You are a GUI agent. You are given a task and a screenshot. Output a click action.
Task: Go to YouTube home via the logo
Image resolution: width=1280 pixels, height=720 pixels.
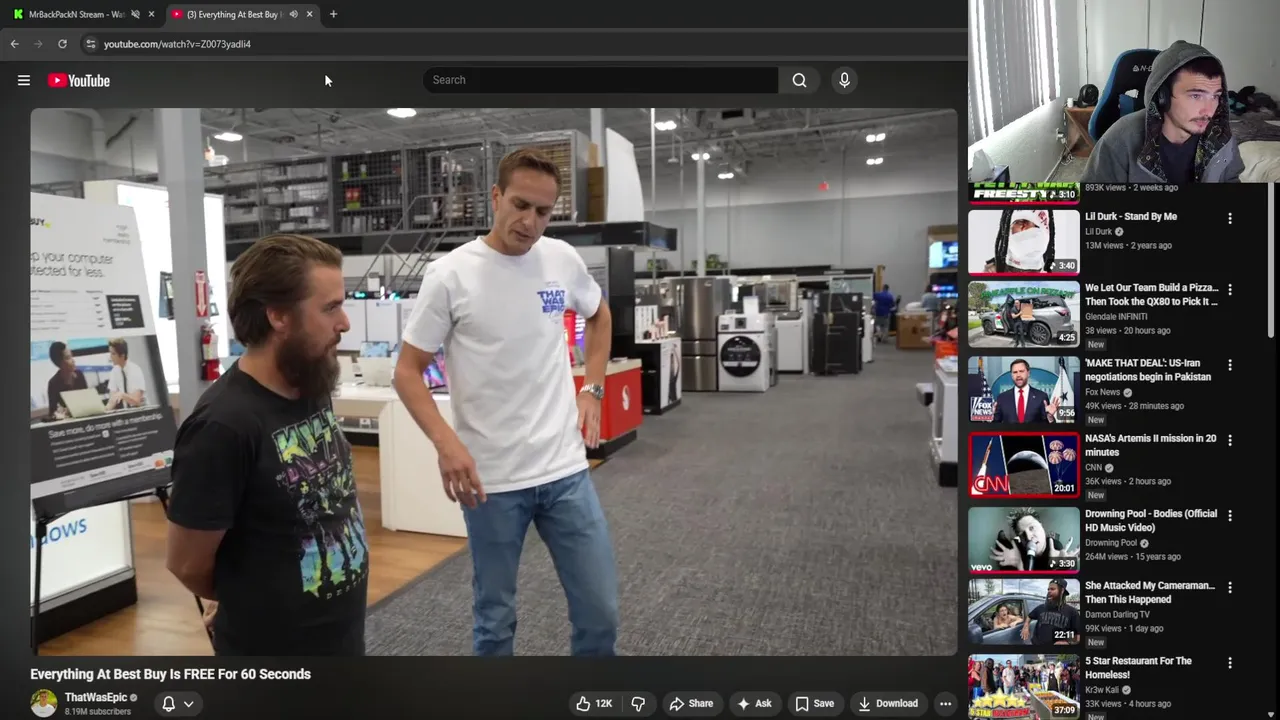[79, 81]
